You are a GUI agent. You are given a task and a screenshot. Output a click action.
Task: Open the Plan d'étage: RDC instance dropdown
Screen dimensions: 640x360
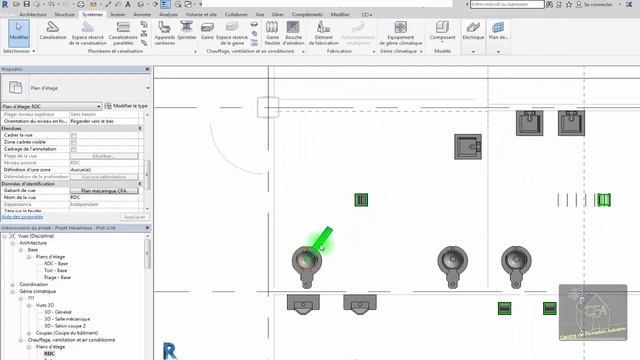(51, 106)
